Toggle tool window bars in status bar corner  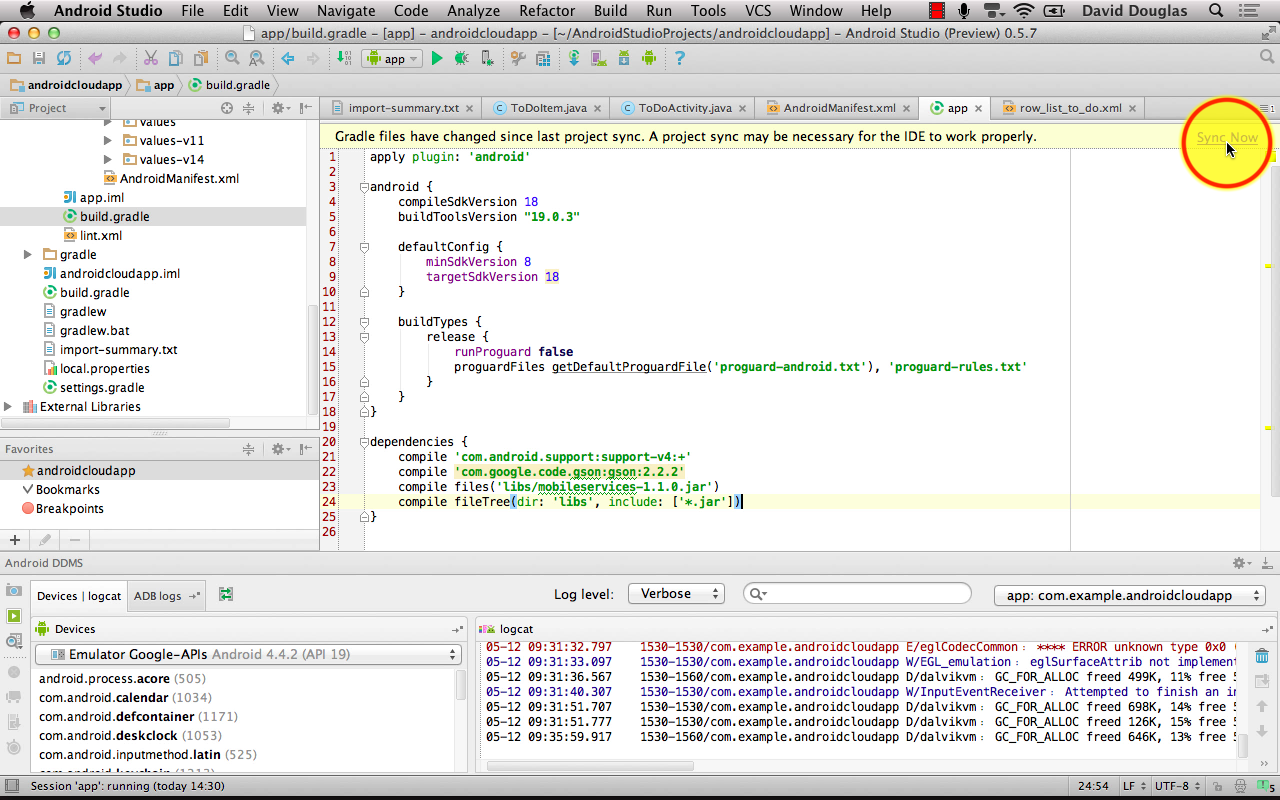click(x=10, y=787)
